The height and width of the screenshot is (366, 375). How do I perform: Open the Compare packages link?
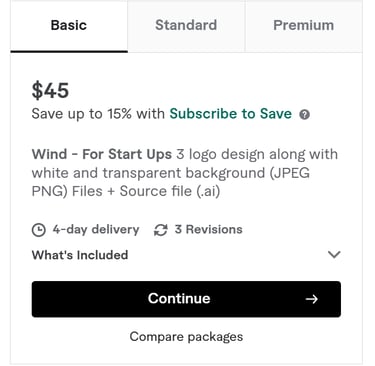186,337
